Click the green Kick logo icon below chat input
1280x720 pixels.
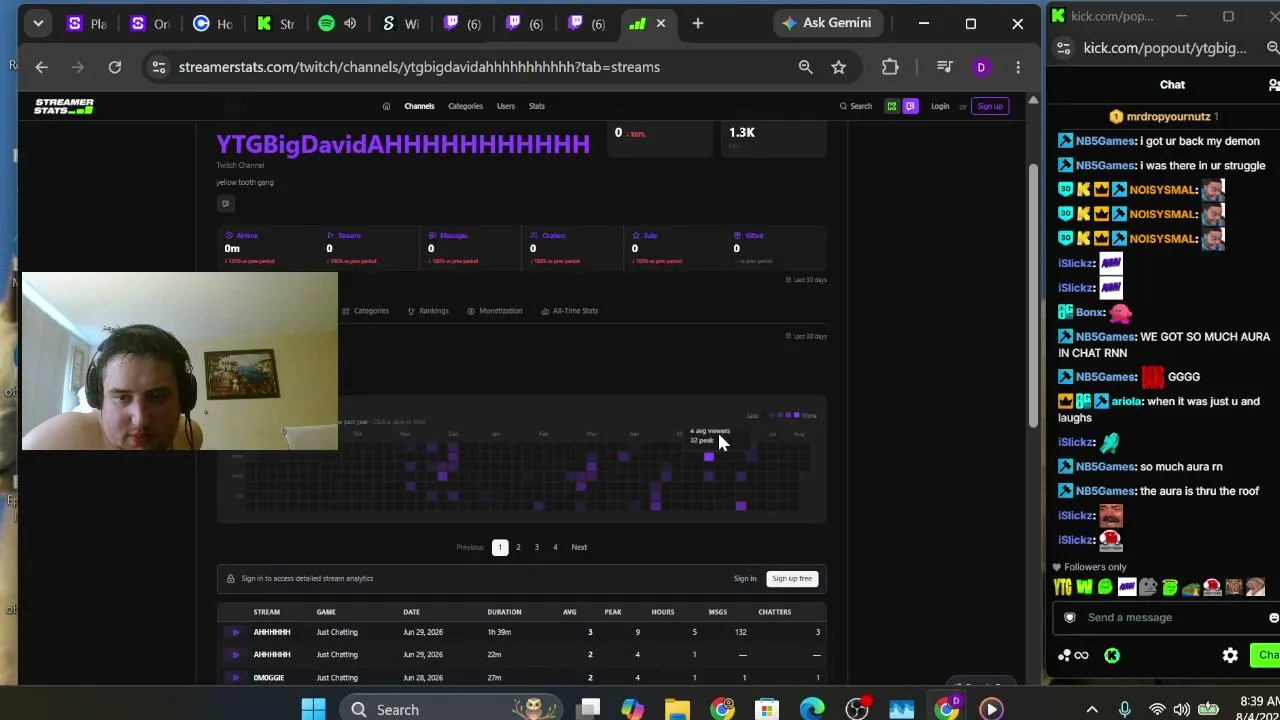click(x=1112, y=655)
